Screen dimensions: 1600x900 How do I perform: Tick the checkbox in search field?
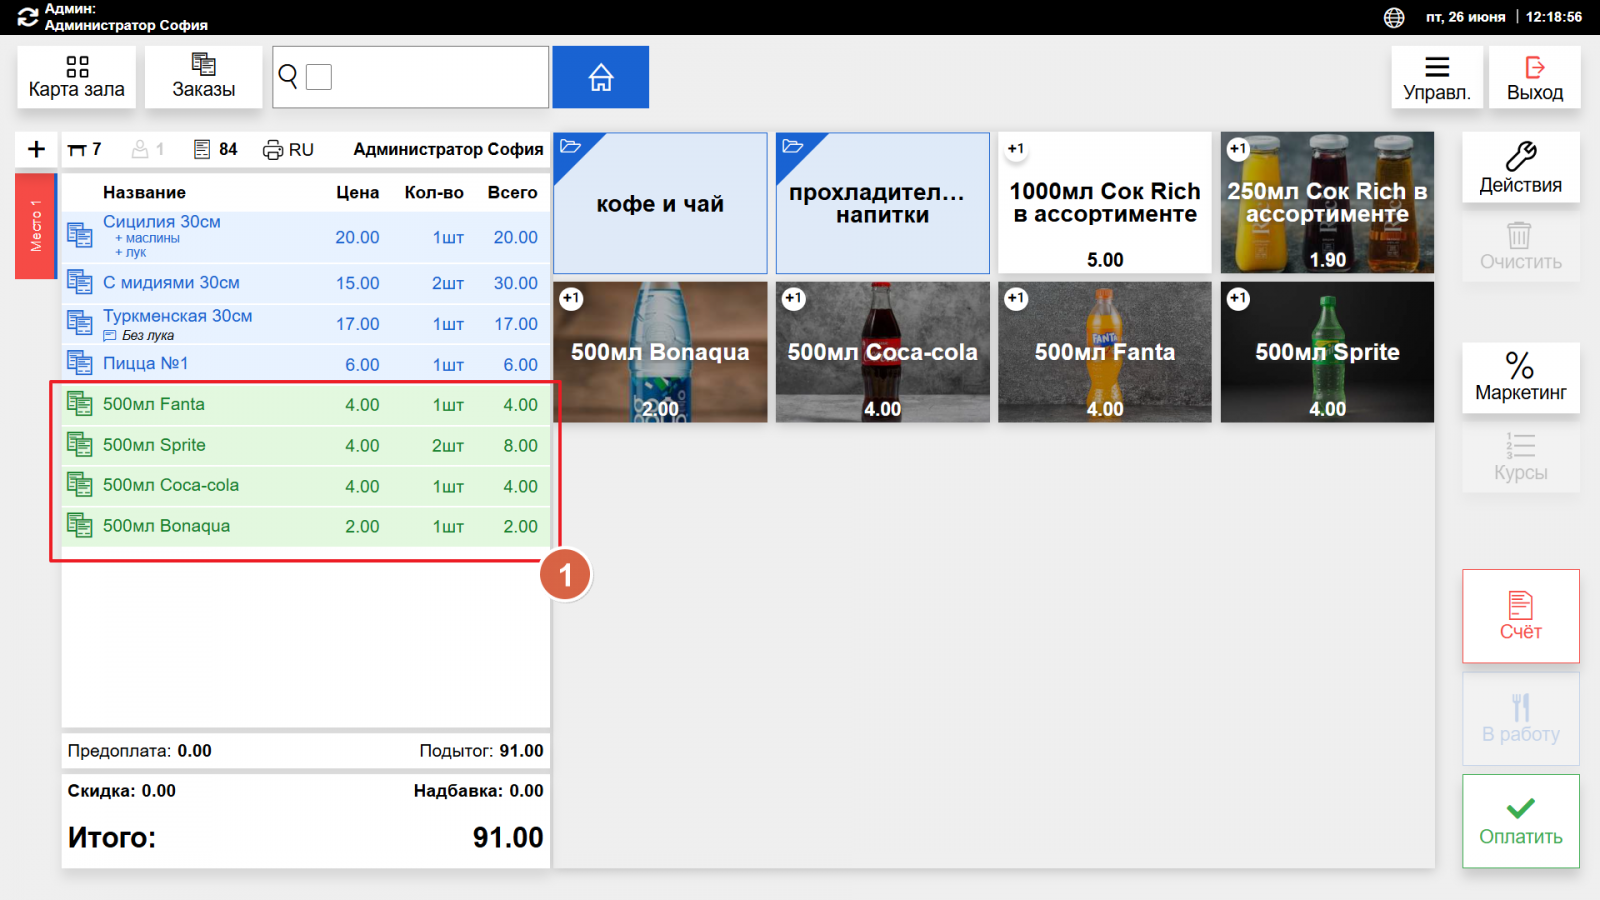click(x=319, y=77)
